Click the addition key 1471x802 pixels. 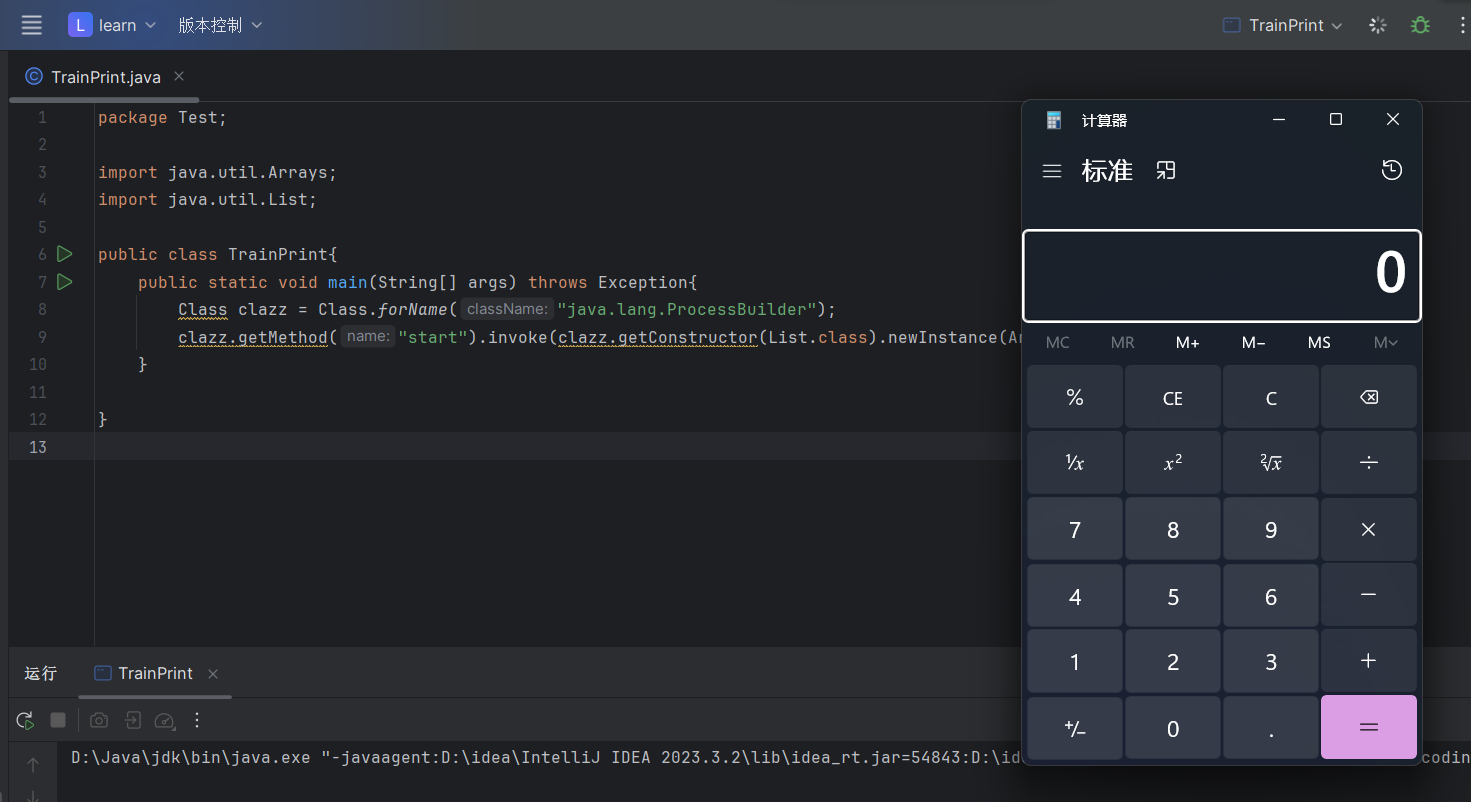tap(1369, 661)
